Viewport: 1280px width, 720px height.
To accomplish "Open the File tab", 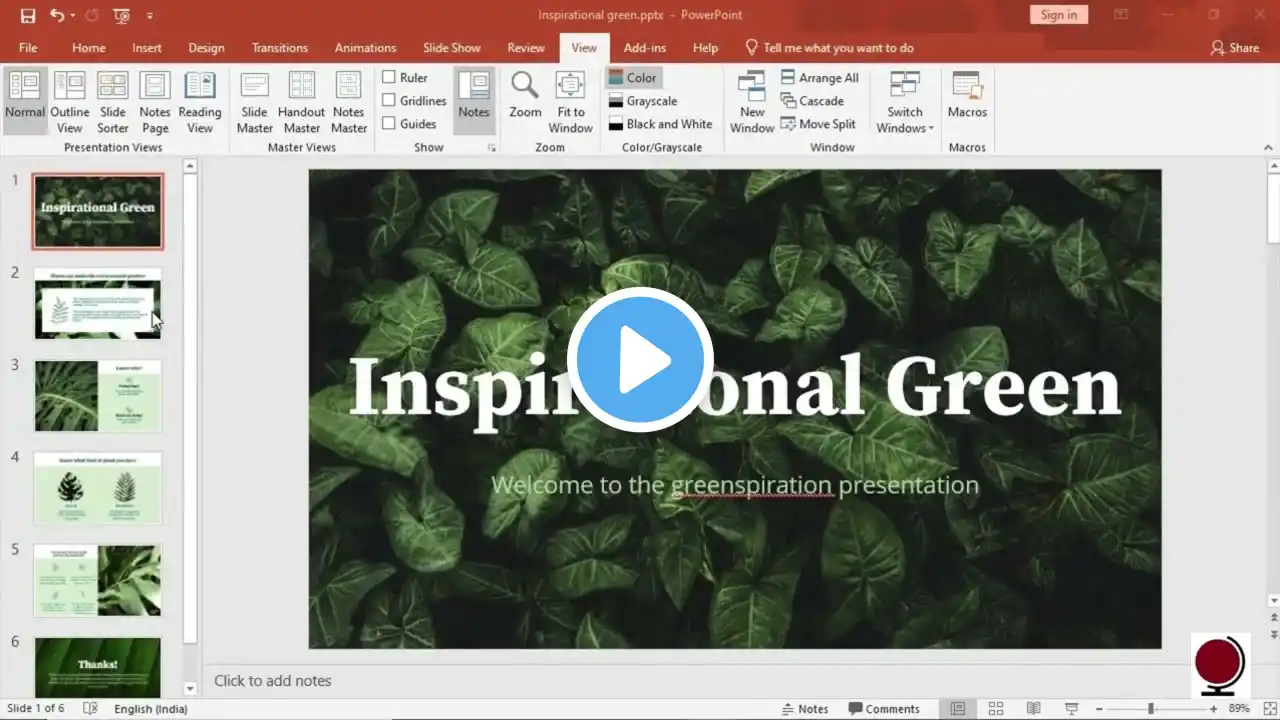I will 28,47.
